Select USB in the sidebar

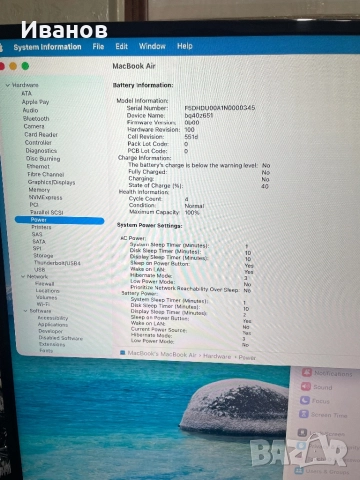pos(39,270)
